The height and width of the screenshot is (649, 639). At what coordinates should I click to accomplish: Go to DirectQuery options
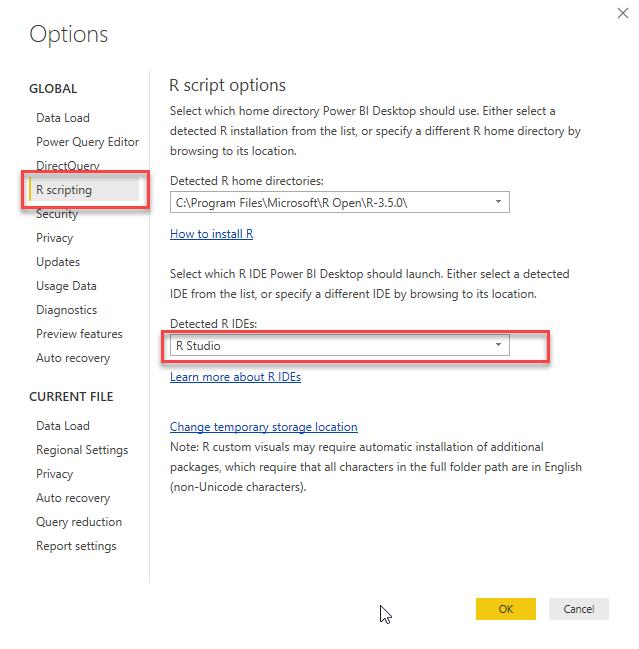pyautogui.click(x=68, y=166)
